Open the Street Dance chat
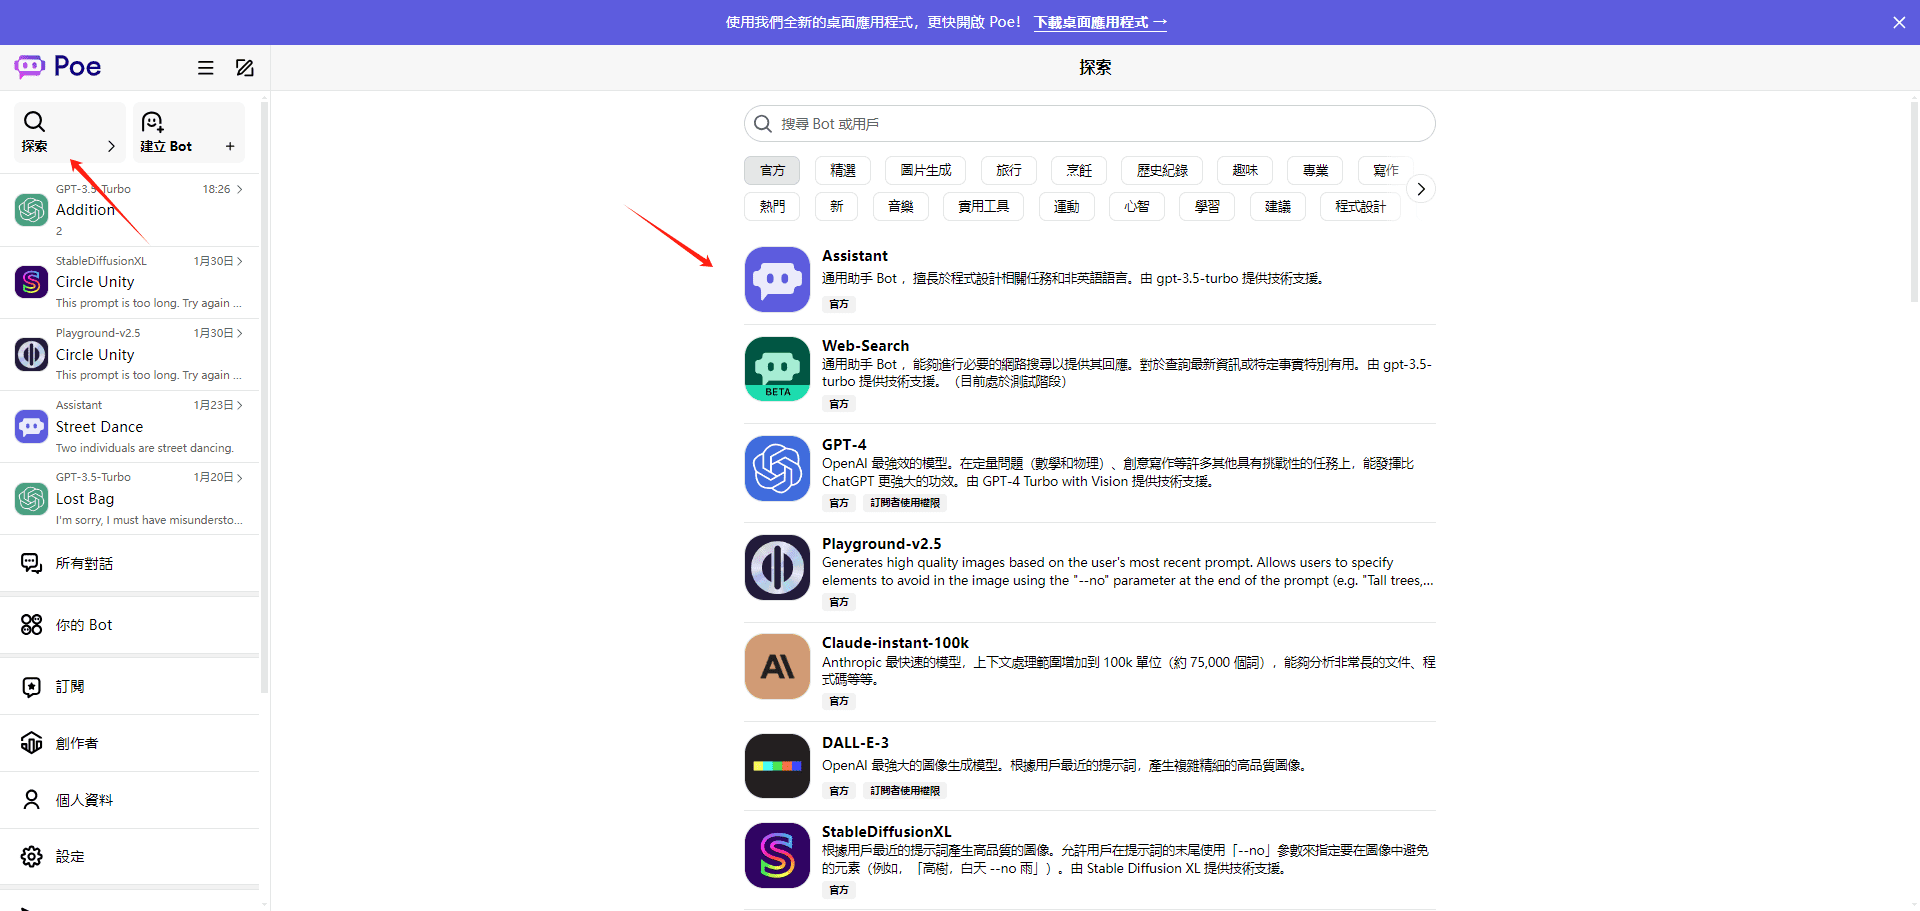 click(x=130, y=426)
